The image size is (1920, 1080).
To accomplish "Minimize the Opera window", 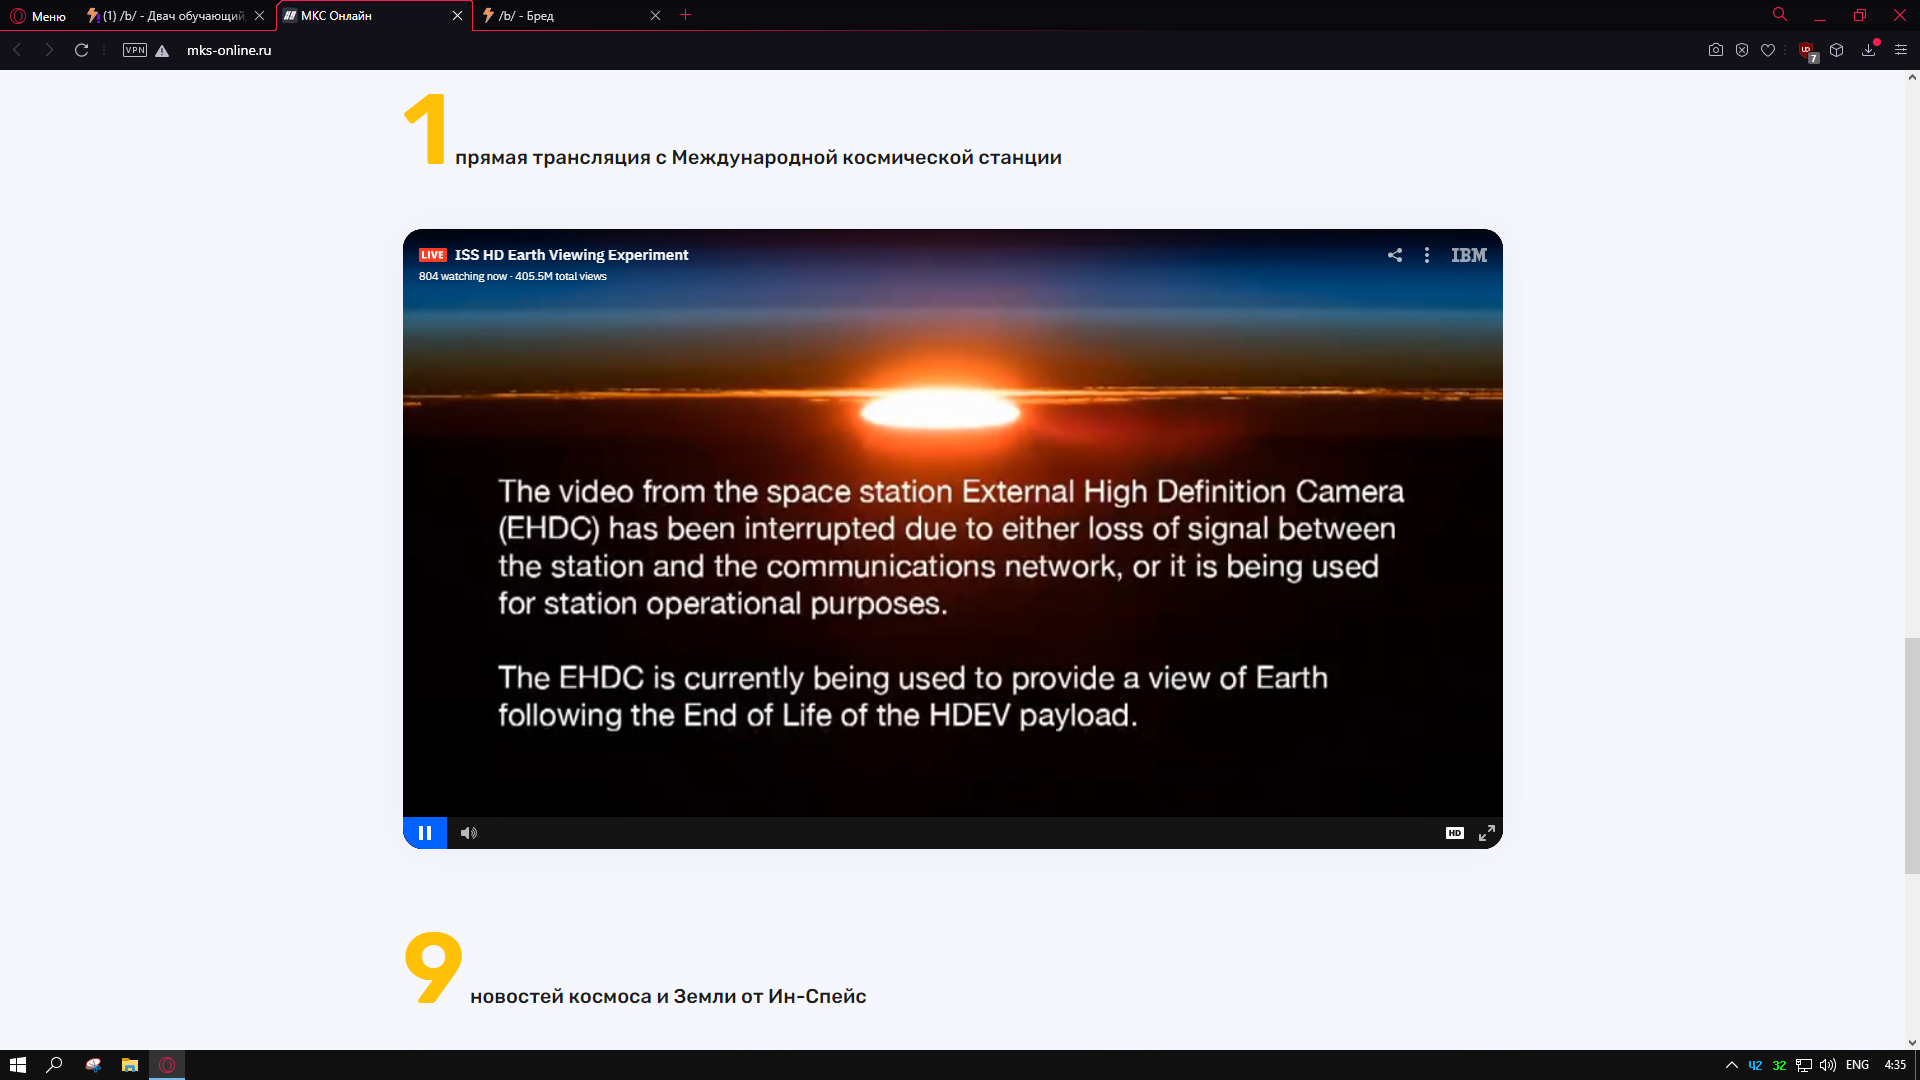I will coord(1820,16).
